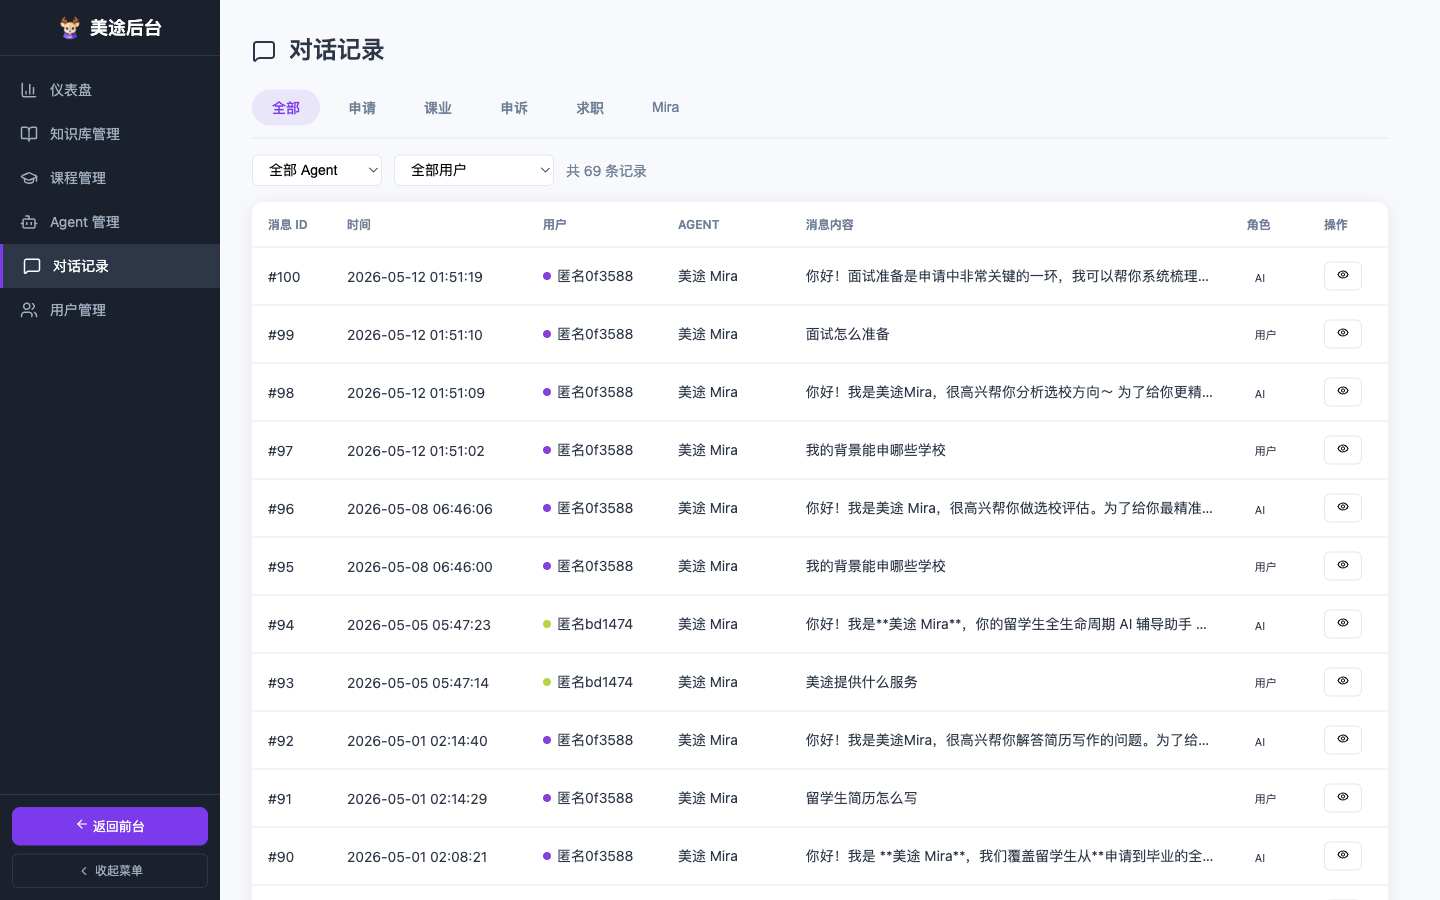Screen dimensions: 1440x900
Task: Click user 匿名bd1474 in row #93
Action: pos(588,682)
